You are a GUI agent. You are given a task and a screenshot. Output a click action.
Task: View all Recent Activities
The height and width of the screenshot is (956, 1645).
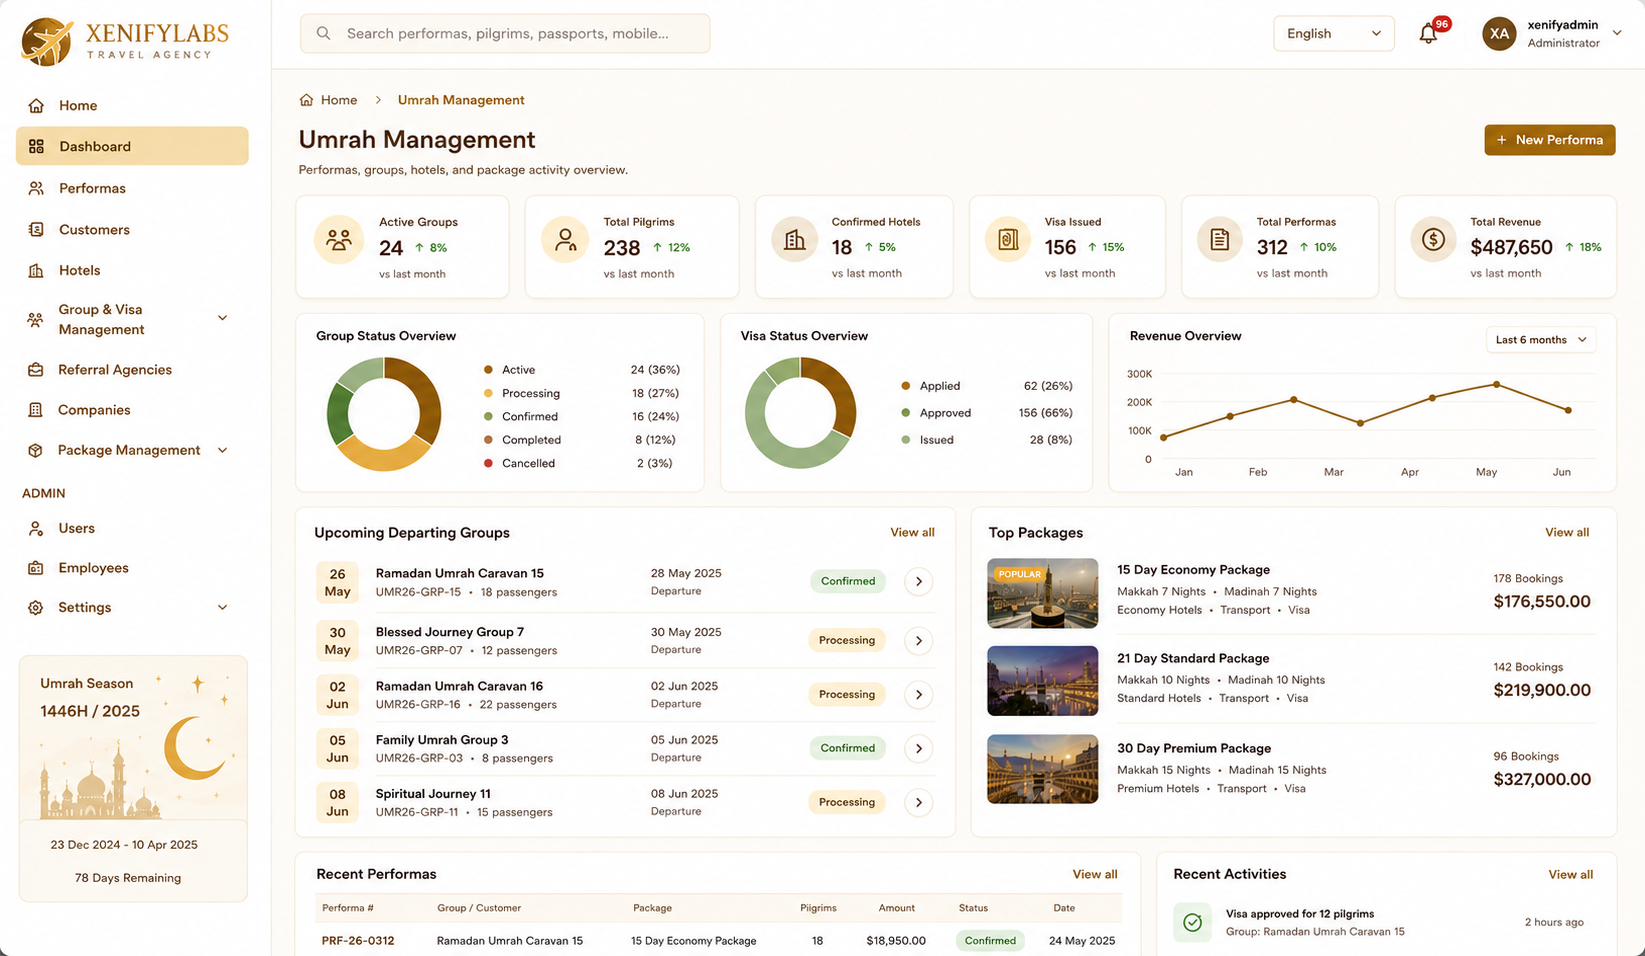[x=1570, y=874]
